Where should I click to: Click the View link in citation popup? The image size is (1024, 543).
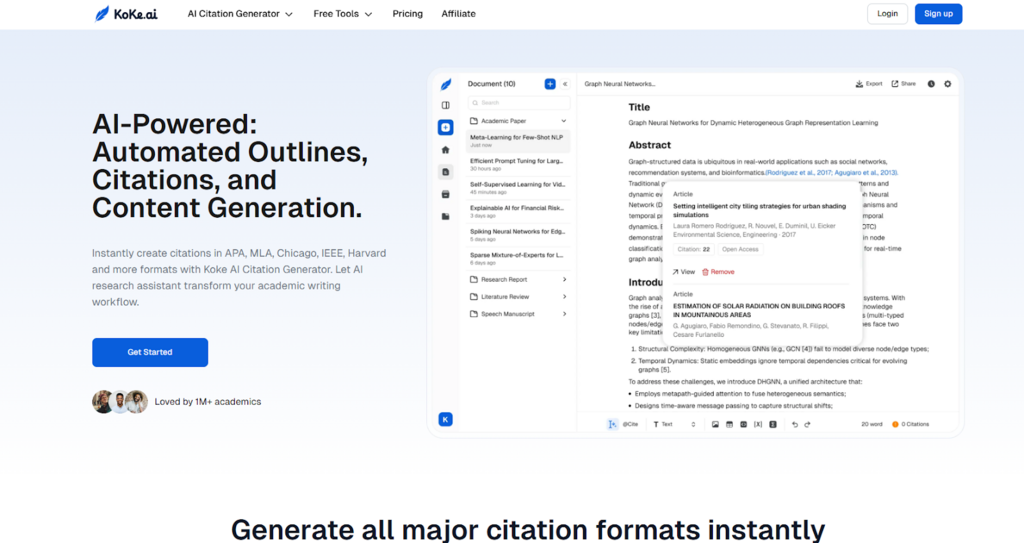684,272
